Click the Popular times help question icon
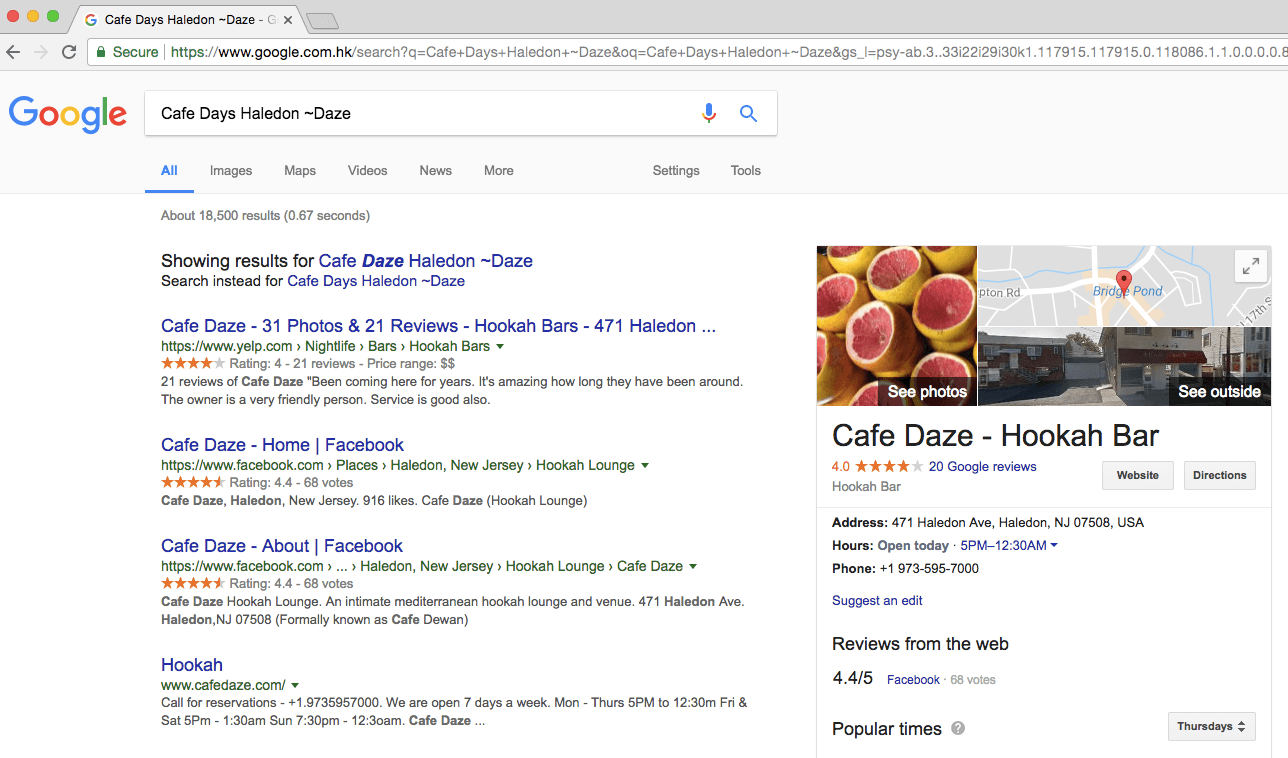 958,728
